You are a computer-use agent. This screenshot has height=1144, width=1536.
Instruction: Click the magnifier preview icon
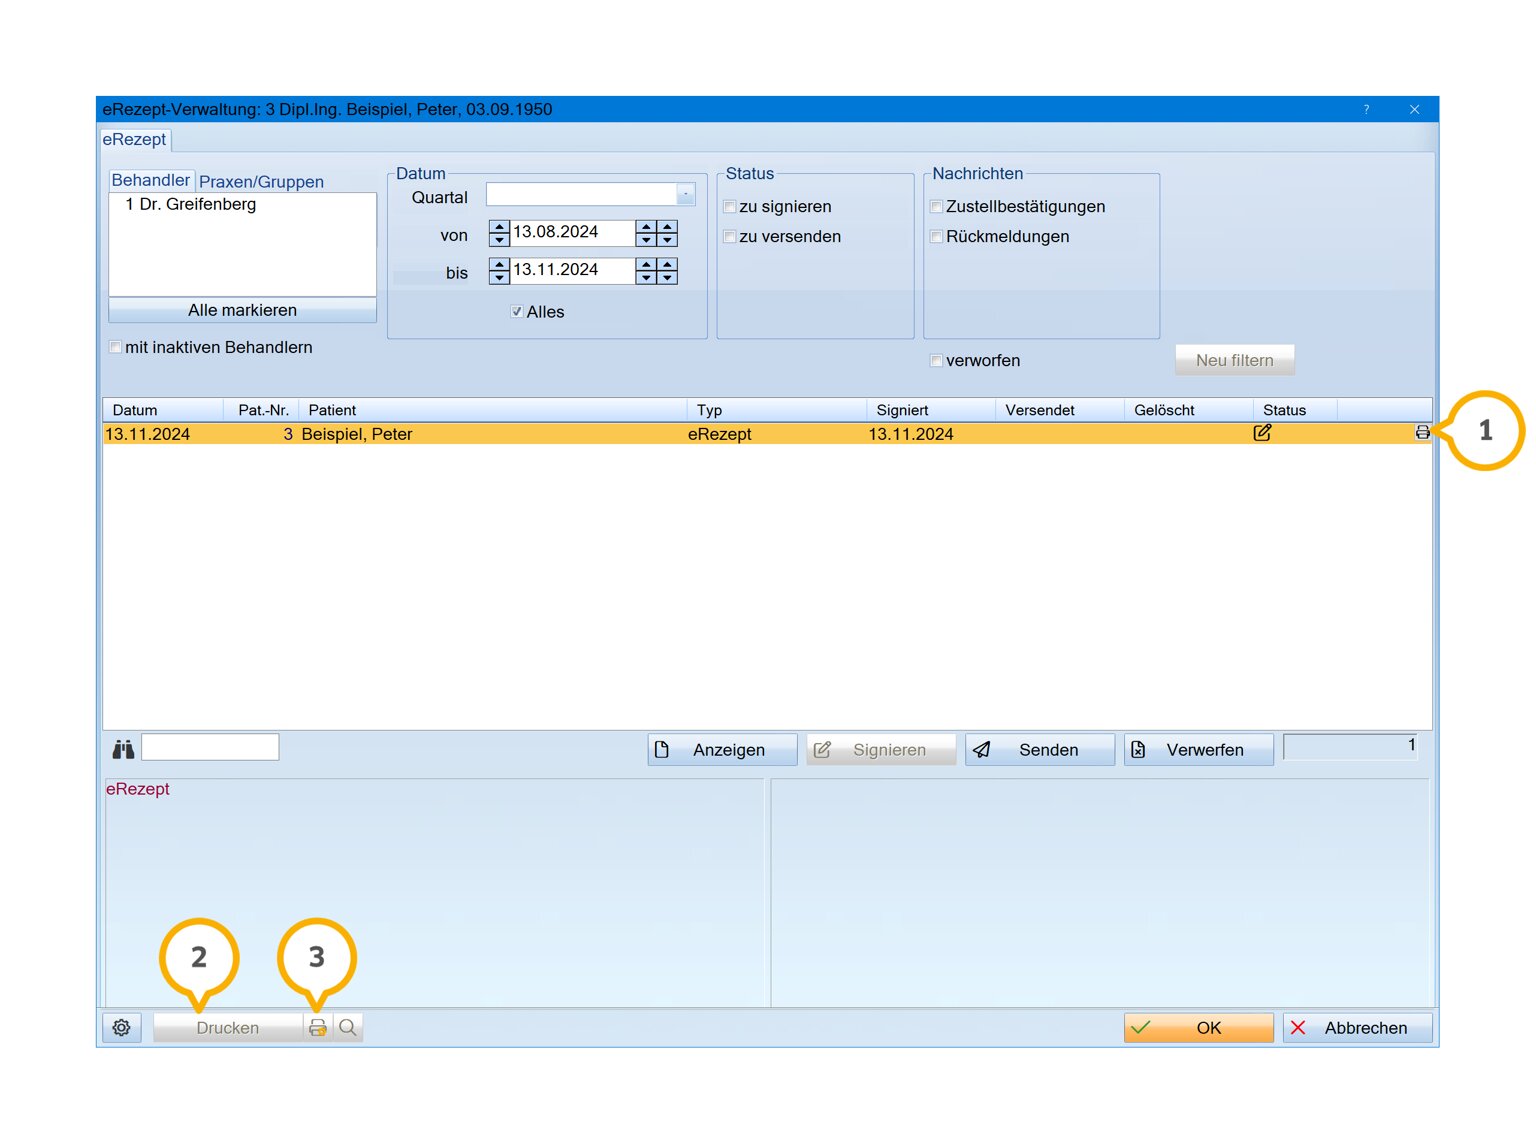[348, 1028]
